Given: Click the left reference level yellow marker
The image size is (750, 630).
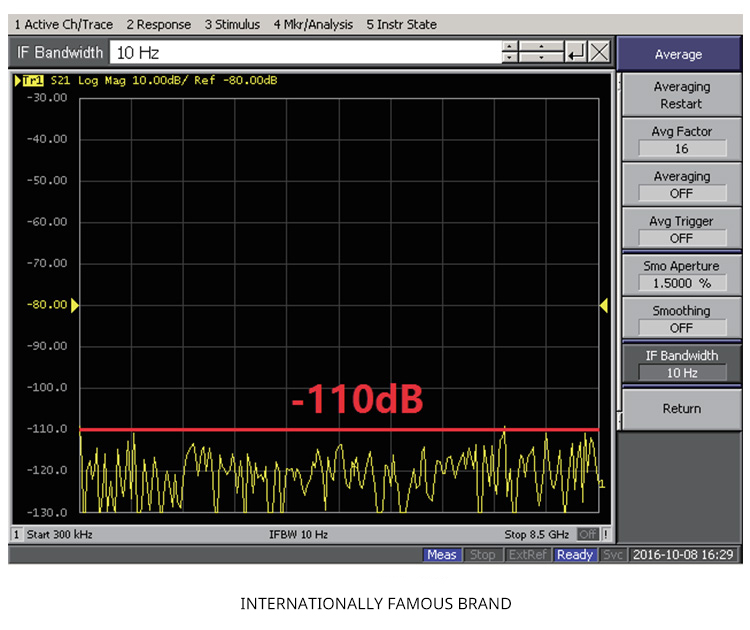Looking at the screenshot, I should (x=75, y=305).
